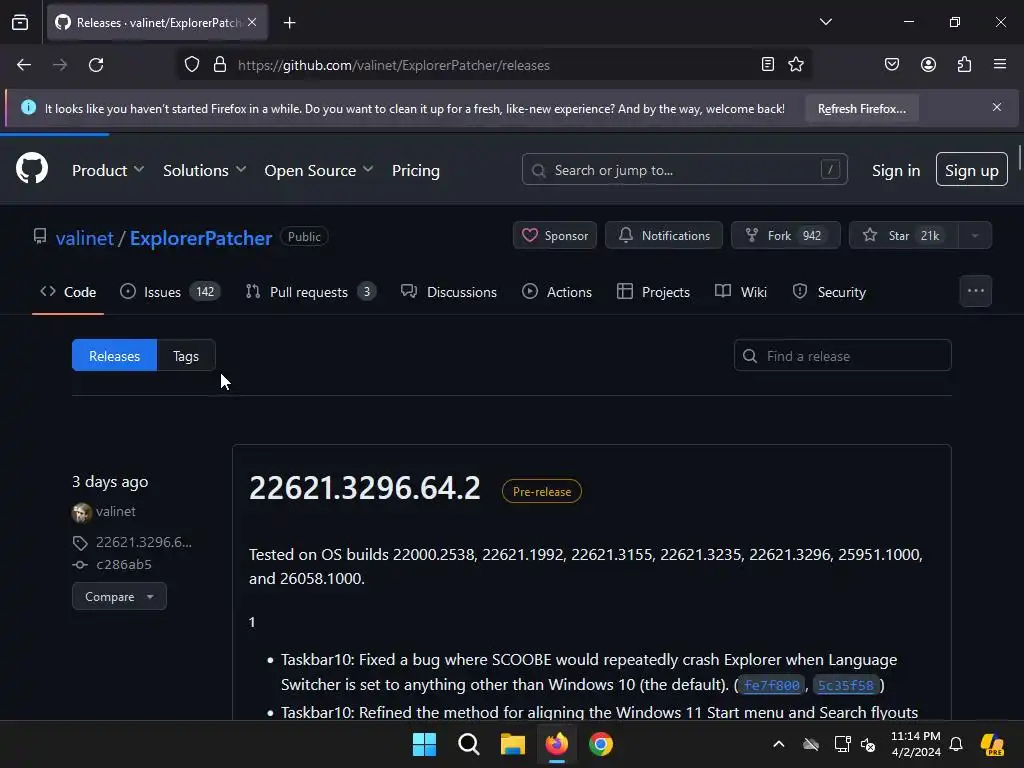Close the Releases tab
The image size is (1024, 768).
click(252, 22)
